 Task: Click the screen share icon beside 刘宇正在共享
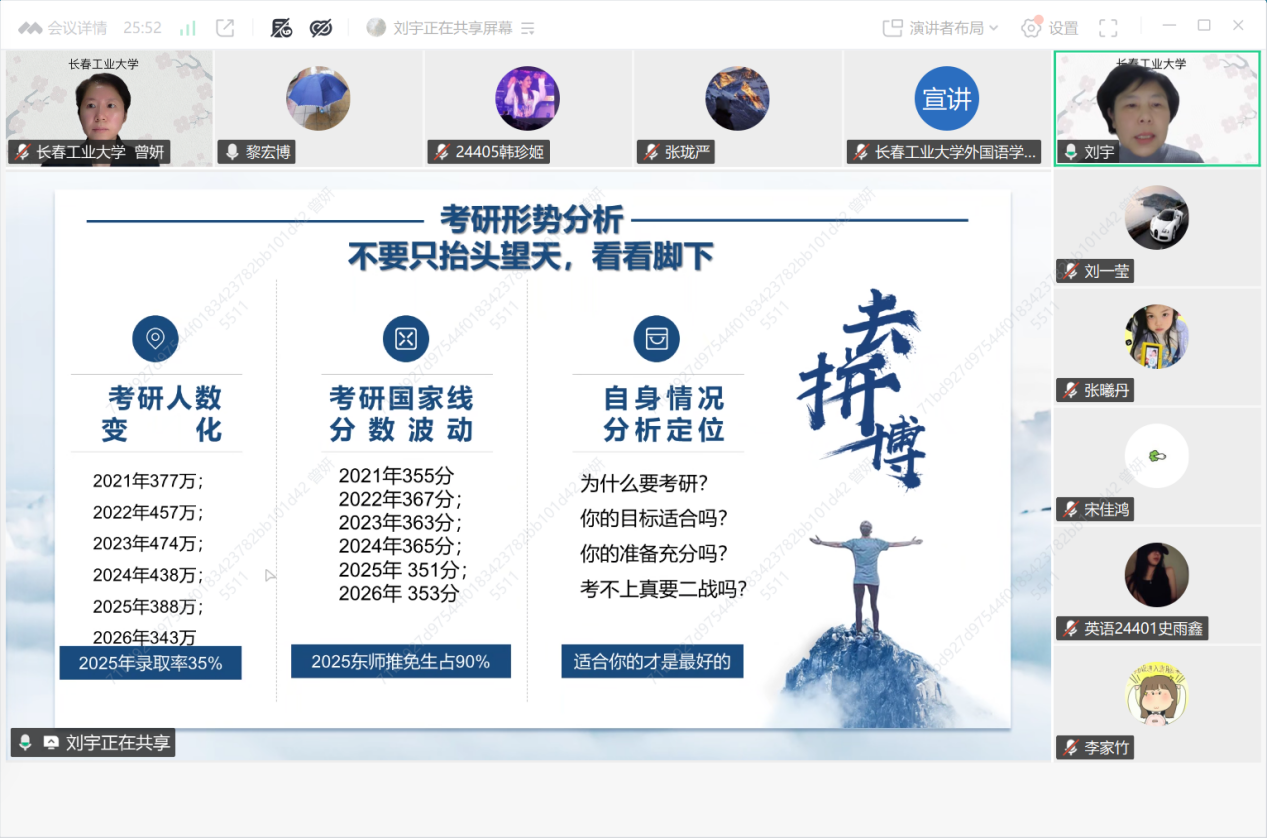50,743
